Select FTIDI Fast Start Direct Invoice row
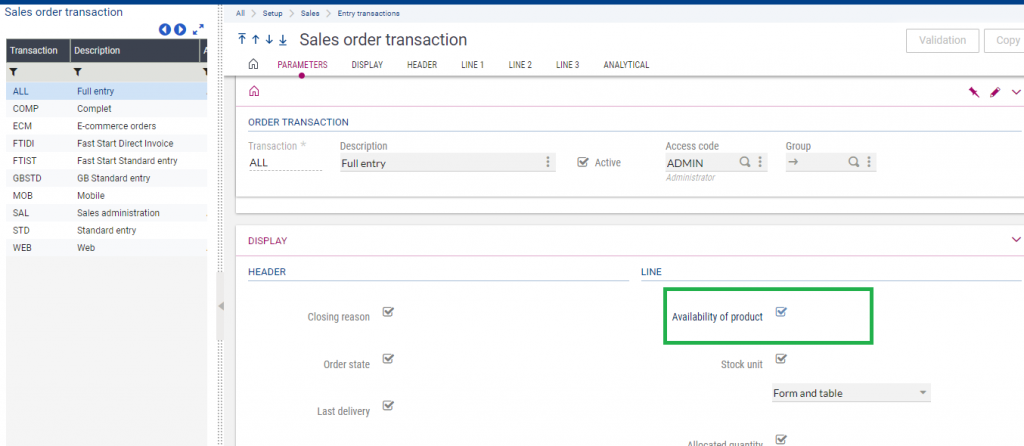Screen dimensions: 1024x446 tap(106, 143)
